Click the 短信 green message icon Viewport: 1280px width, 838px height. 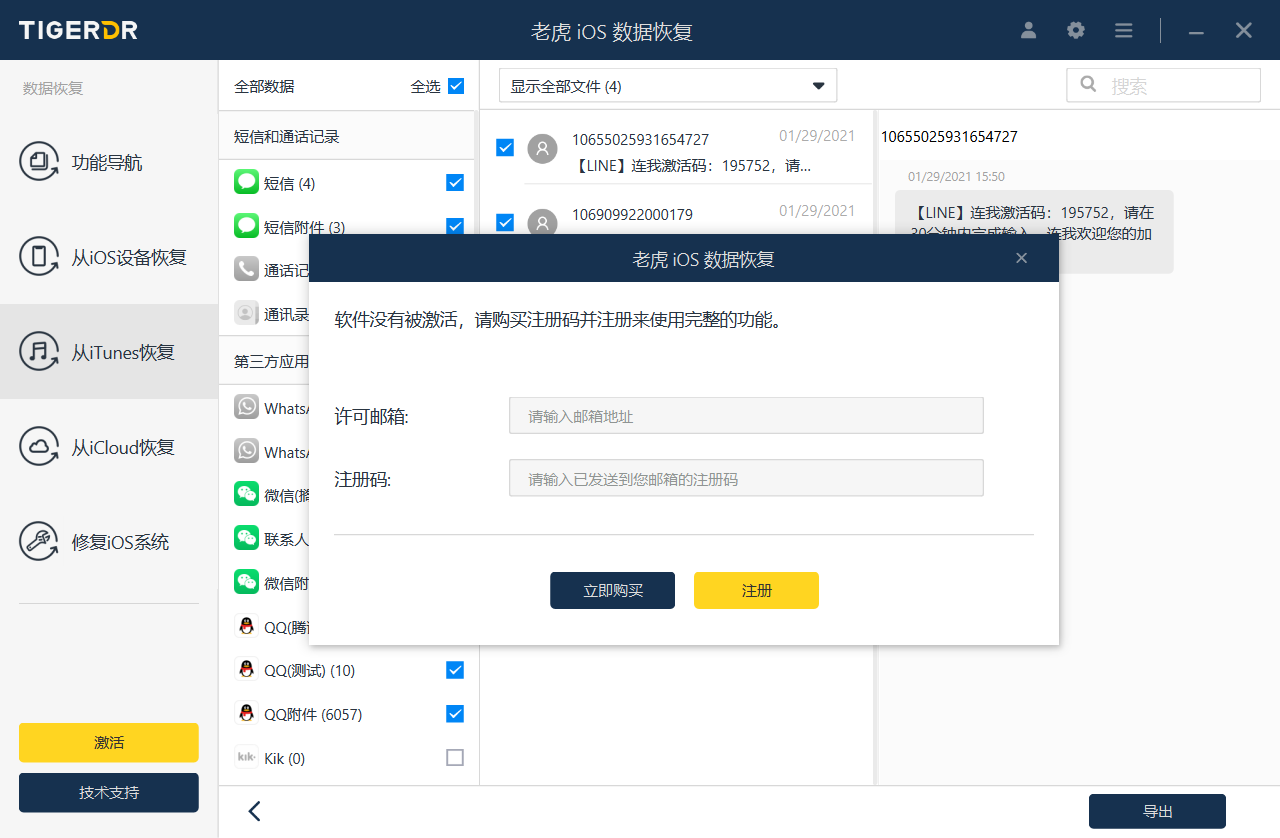click(246, 183)
